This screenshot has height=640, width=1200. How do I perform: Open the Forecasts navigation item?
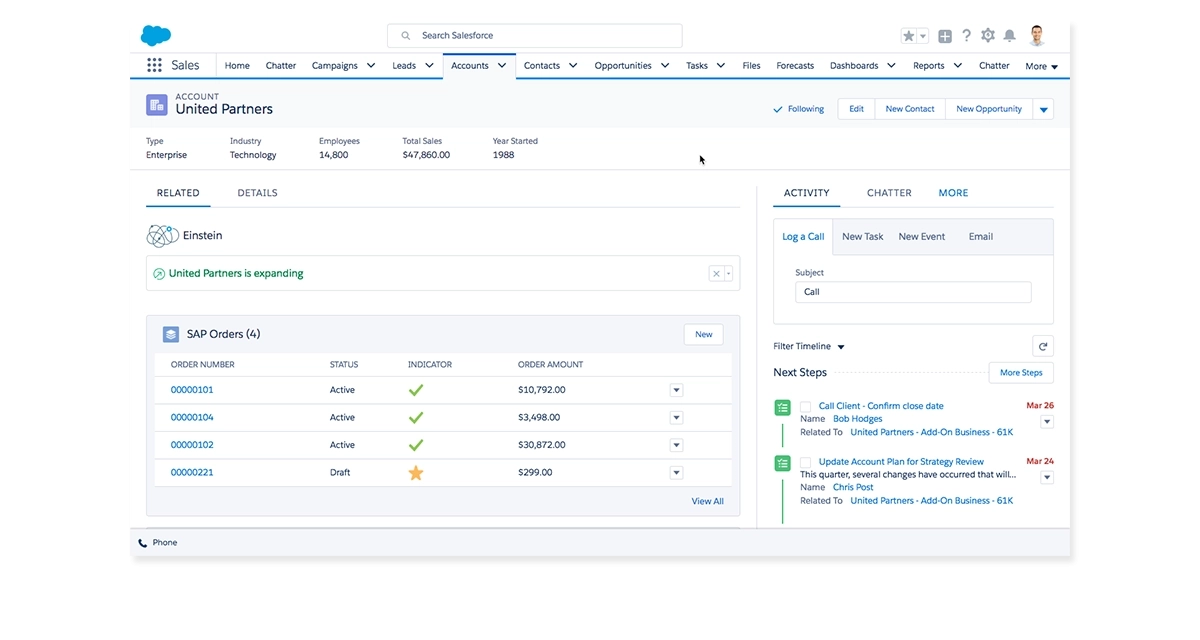(795, 65)
